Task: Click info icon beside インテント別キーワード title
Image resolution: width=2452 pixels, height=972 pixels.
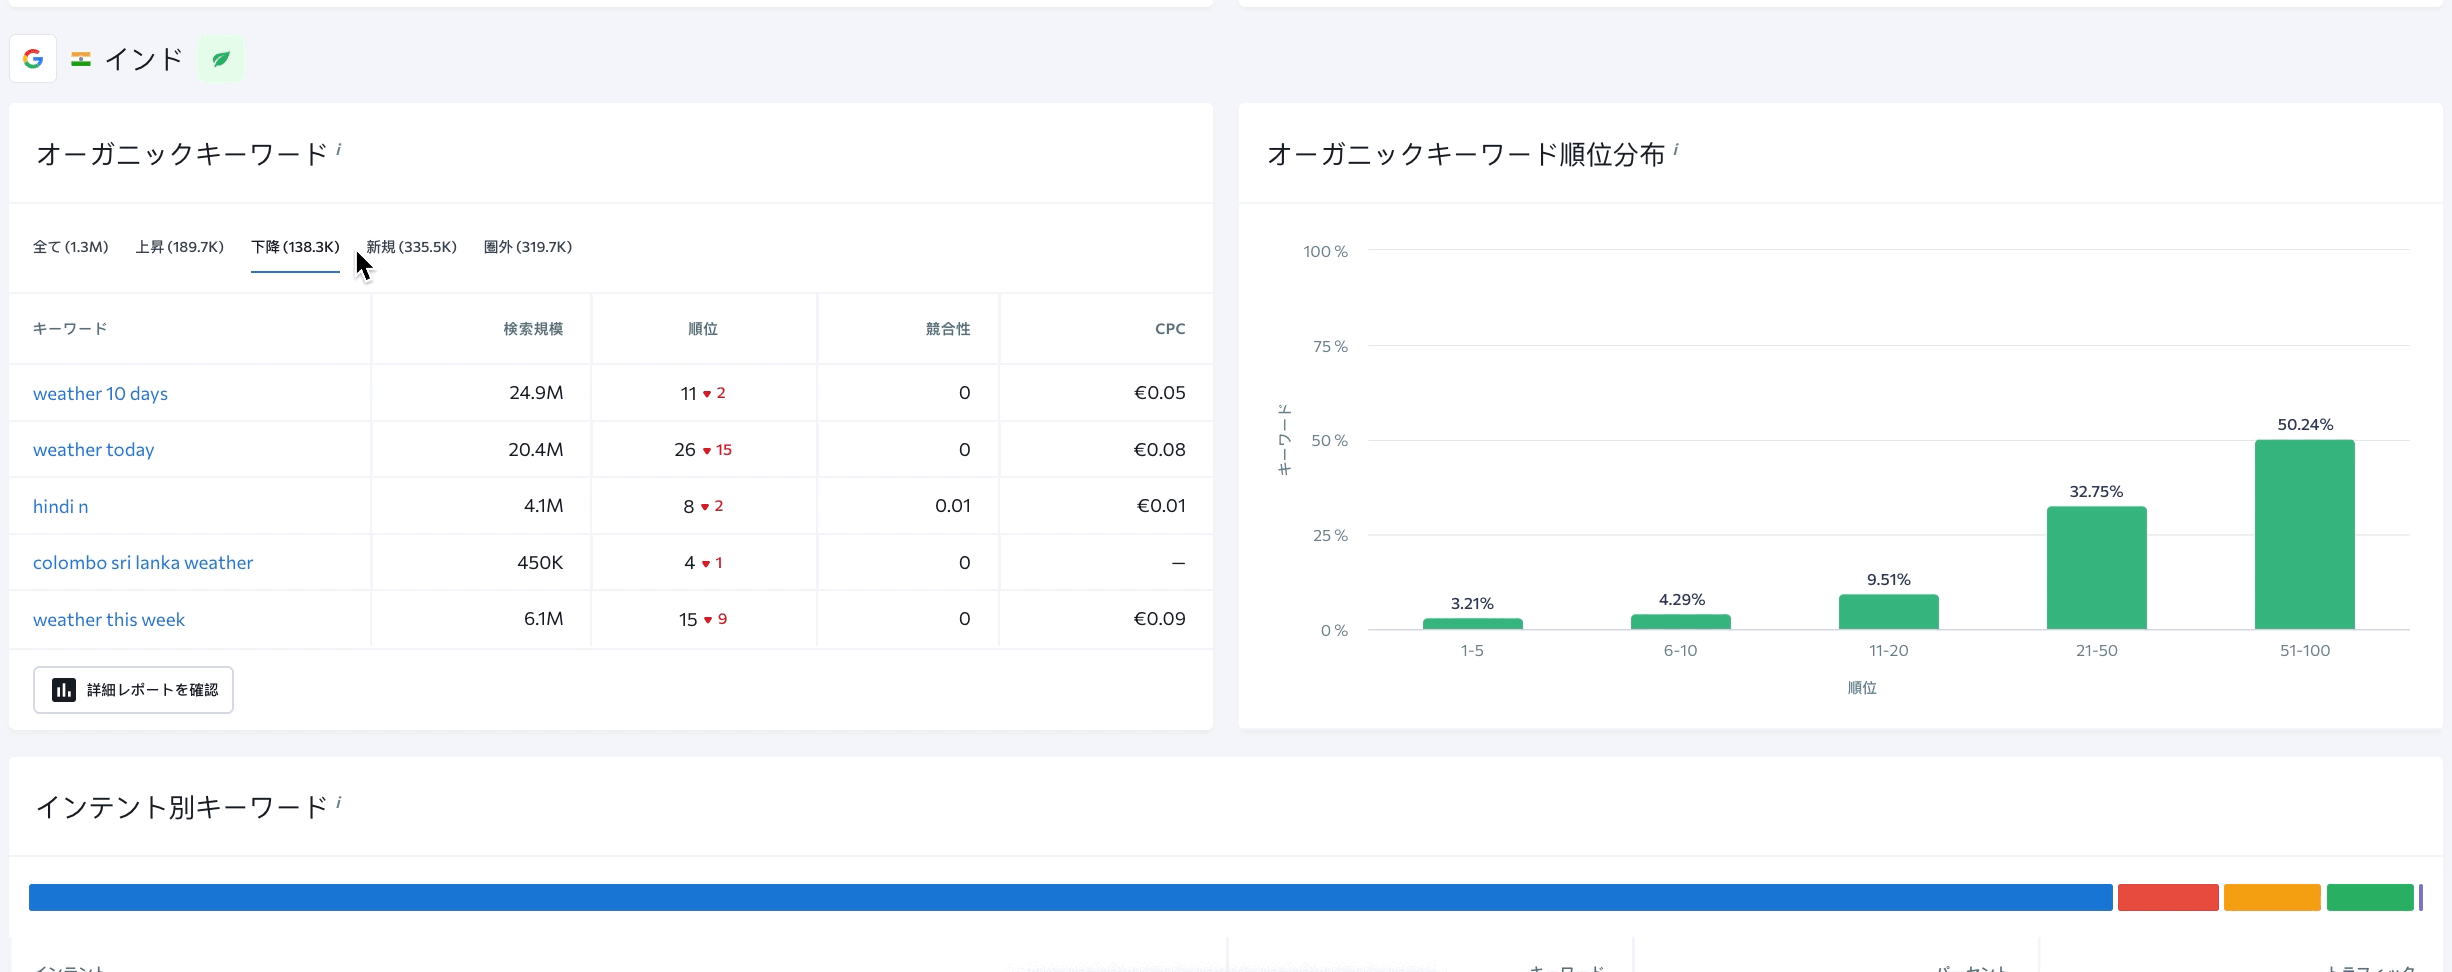Action: [339, 802]
